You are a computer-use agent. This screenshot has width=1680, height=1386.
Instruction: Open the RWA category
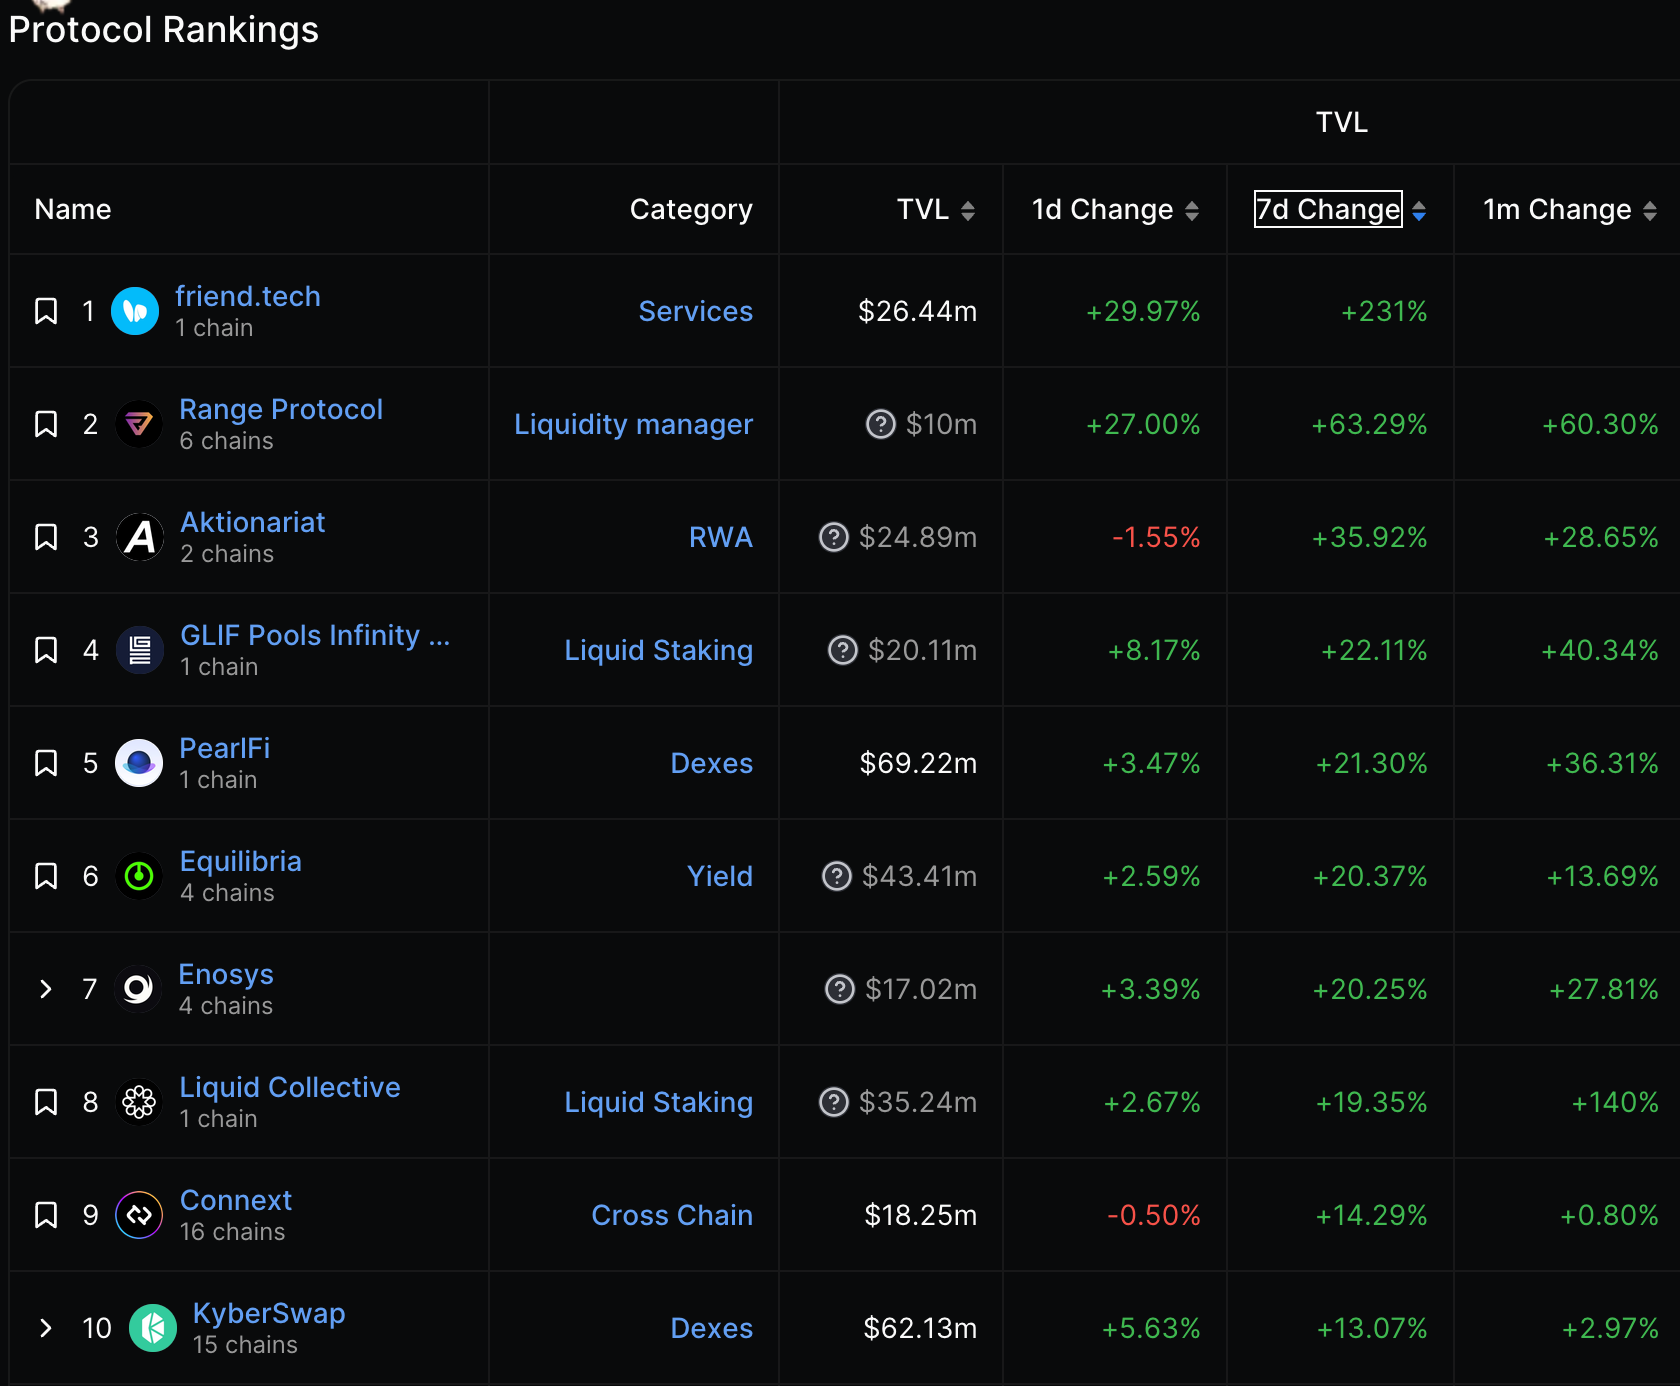[721, 537]
